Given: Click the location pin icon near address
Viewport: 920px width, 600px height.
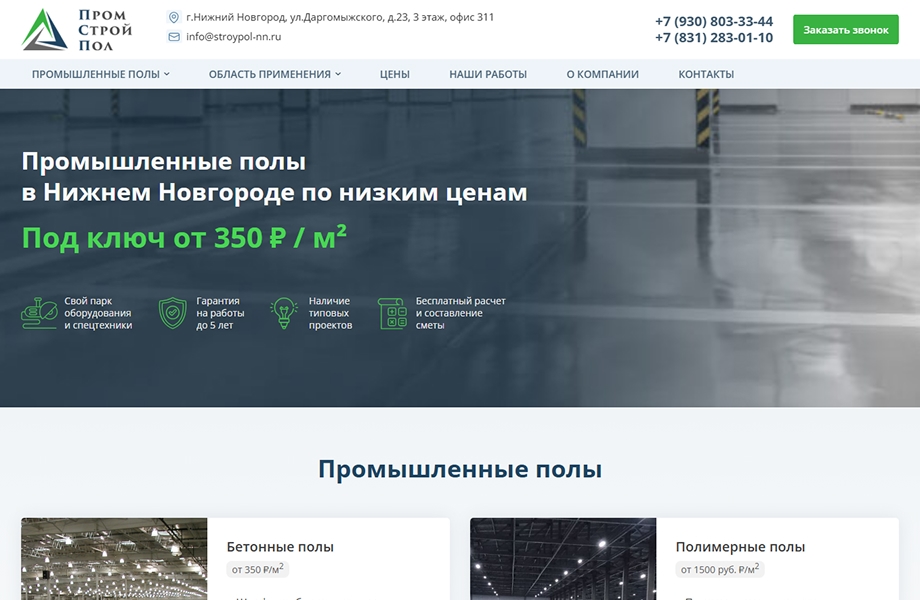Looking at the screenshot, I should 174,18.
